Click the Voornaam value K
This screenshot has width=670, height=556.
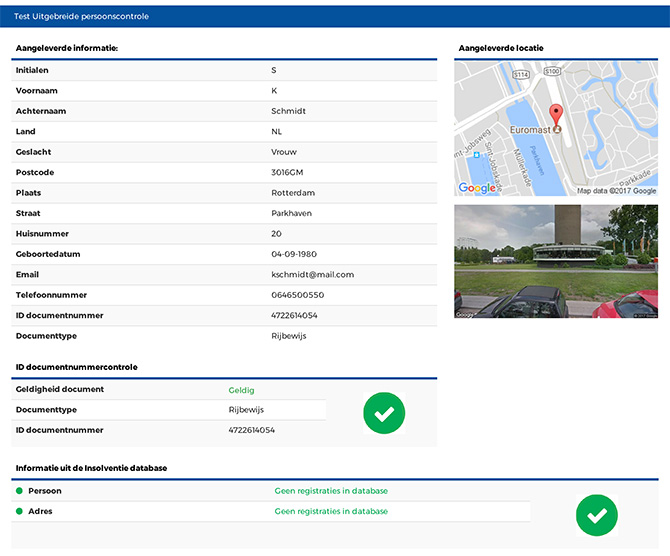274,91
